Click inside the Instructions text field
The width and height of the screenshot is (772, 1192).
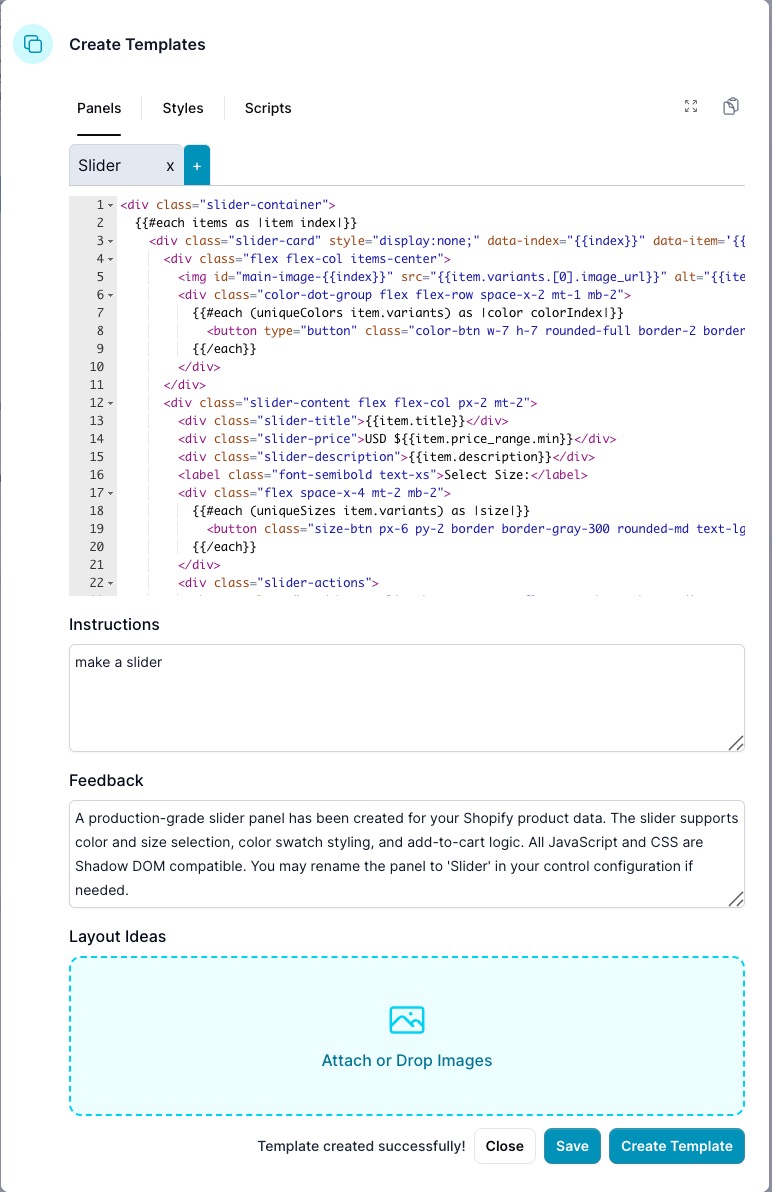coord(406,698)
